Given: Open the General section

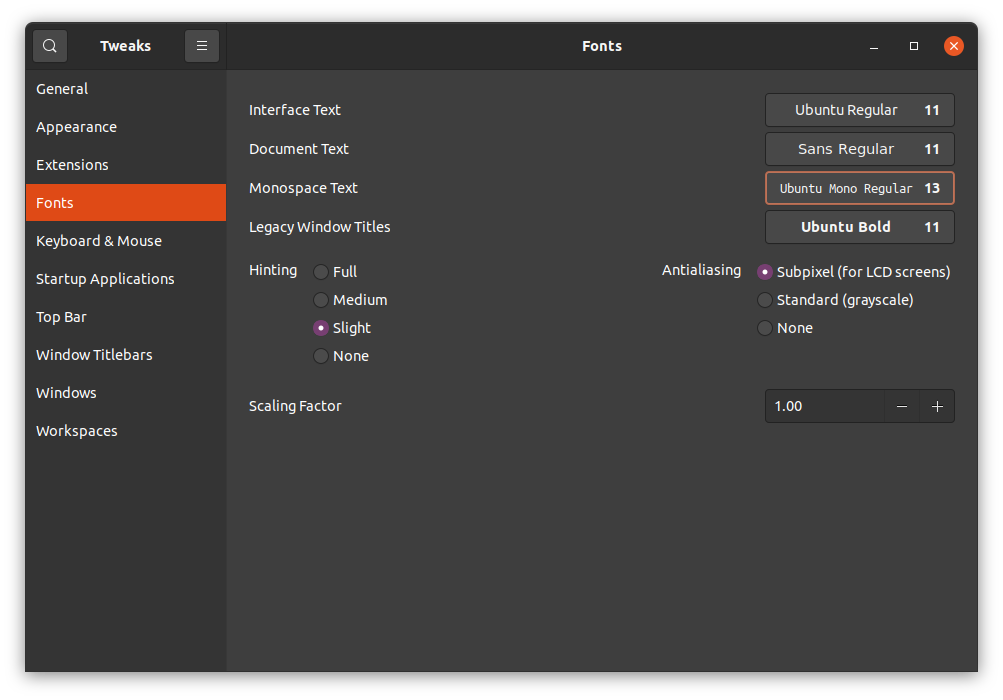Looking at the screenshot, I should tap(126, 89).
